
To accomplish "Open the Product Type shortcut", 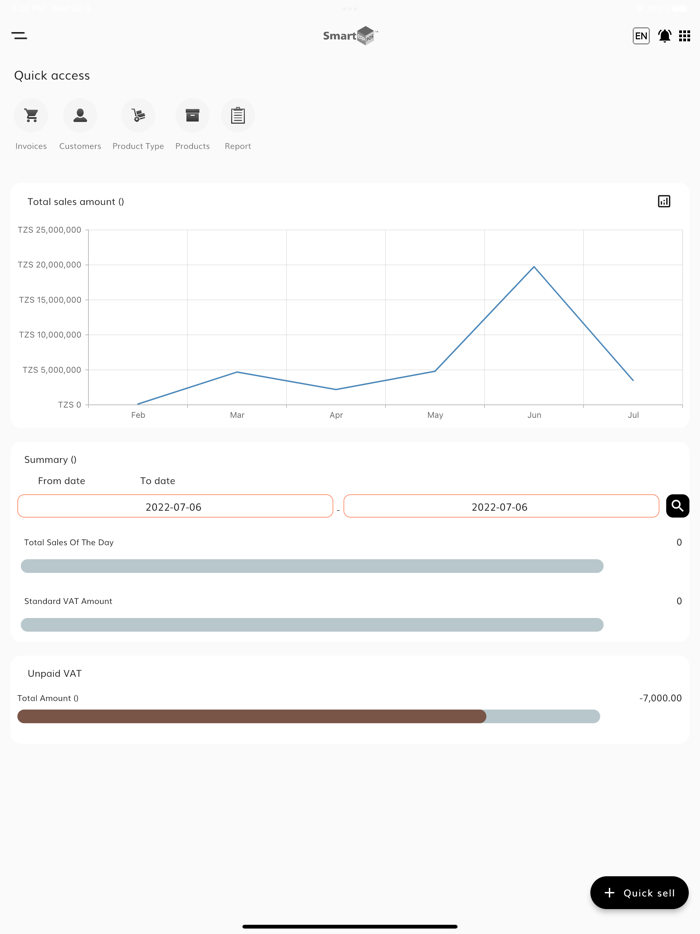I will 138,116.
